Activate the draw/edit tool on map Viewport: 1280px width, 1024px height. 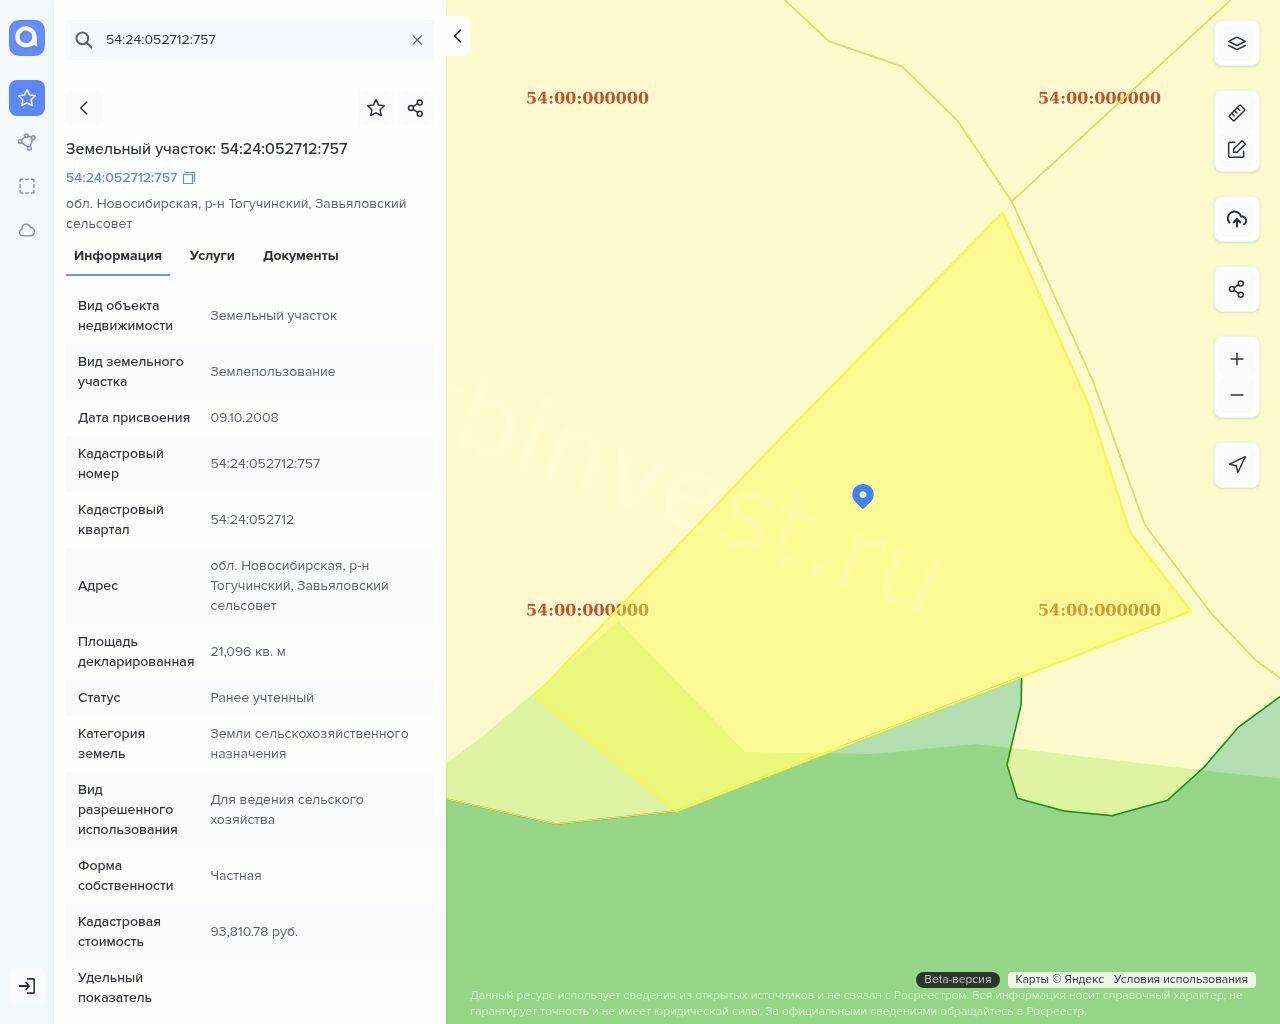[1236, 149]
